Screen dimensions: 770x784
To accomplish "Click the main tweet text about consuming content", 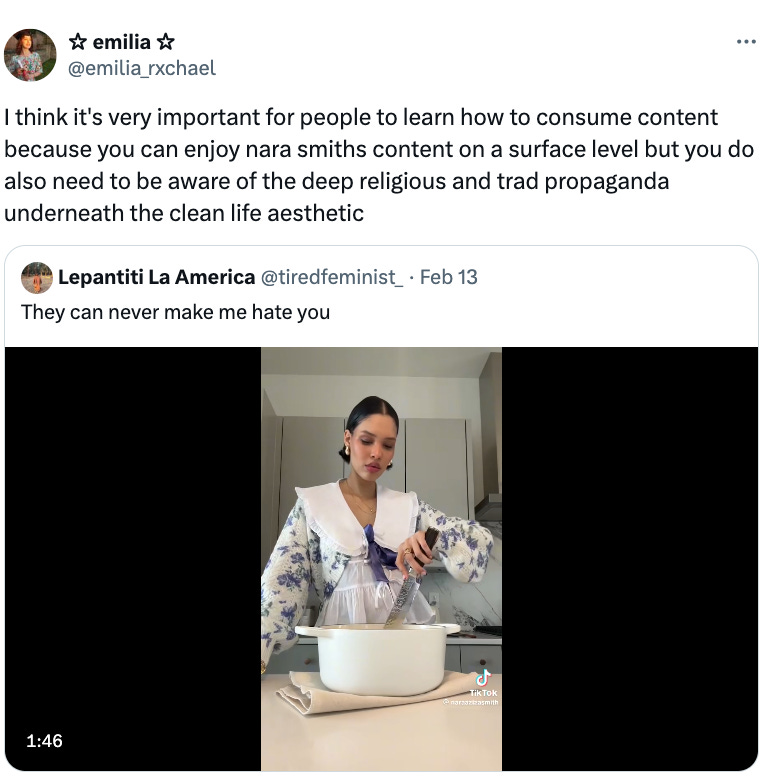I will coord(378,165).
